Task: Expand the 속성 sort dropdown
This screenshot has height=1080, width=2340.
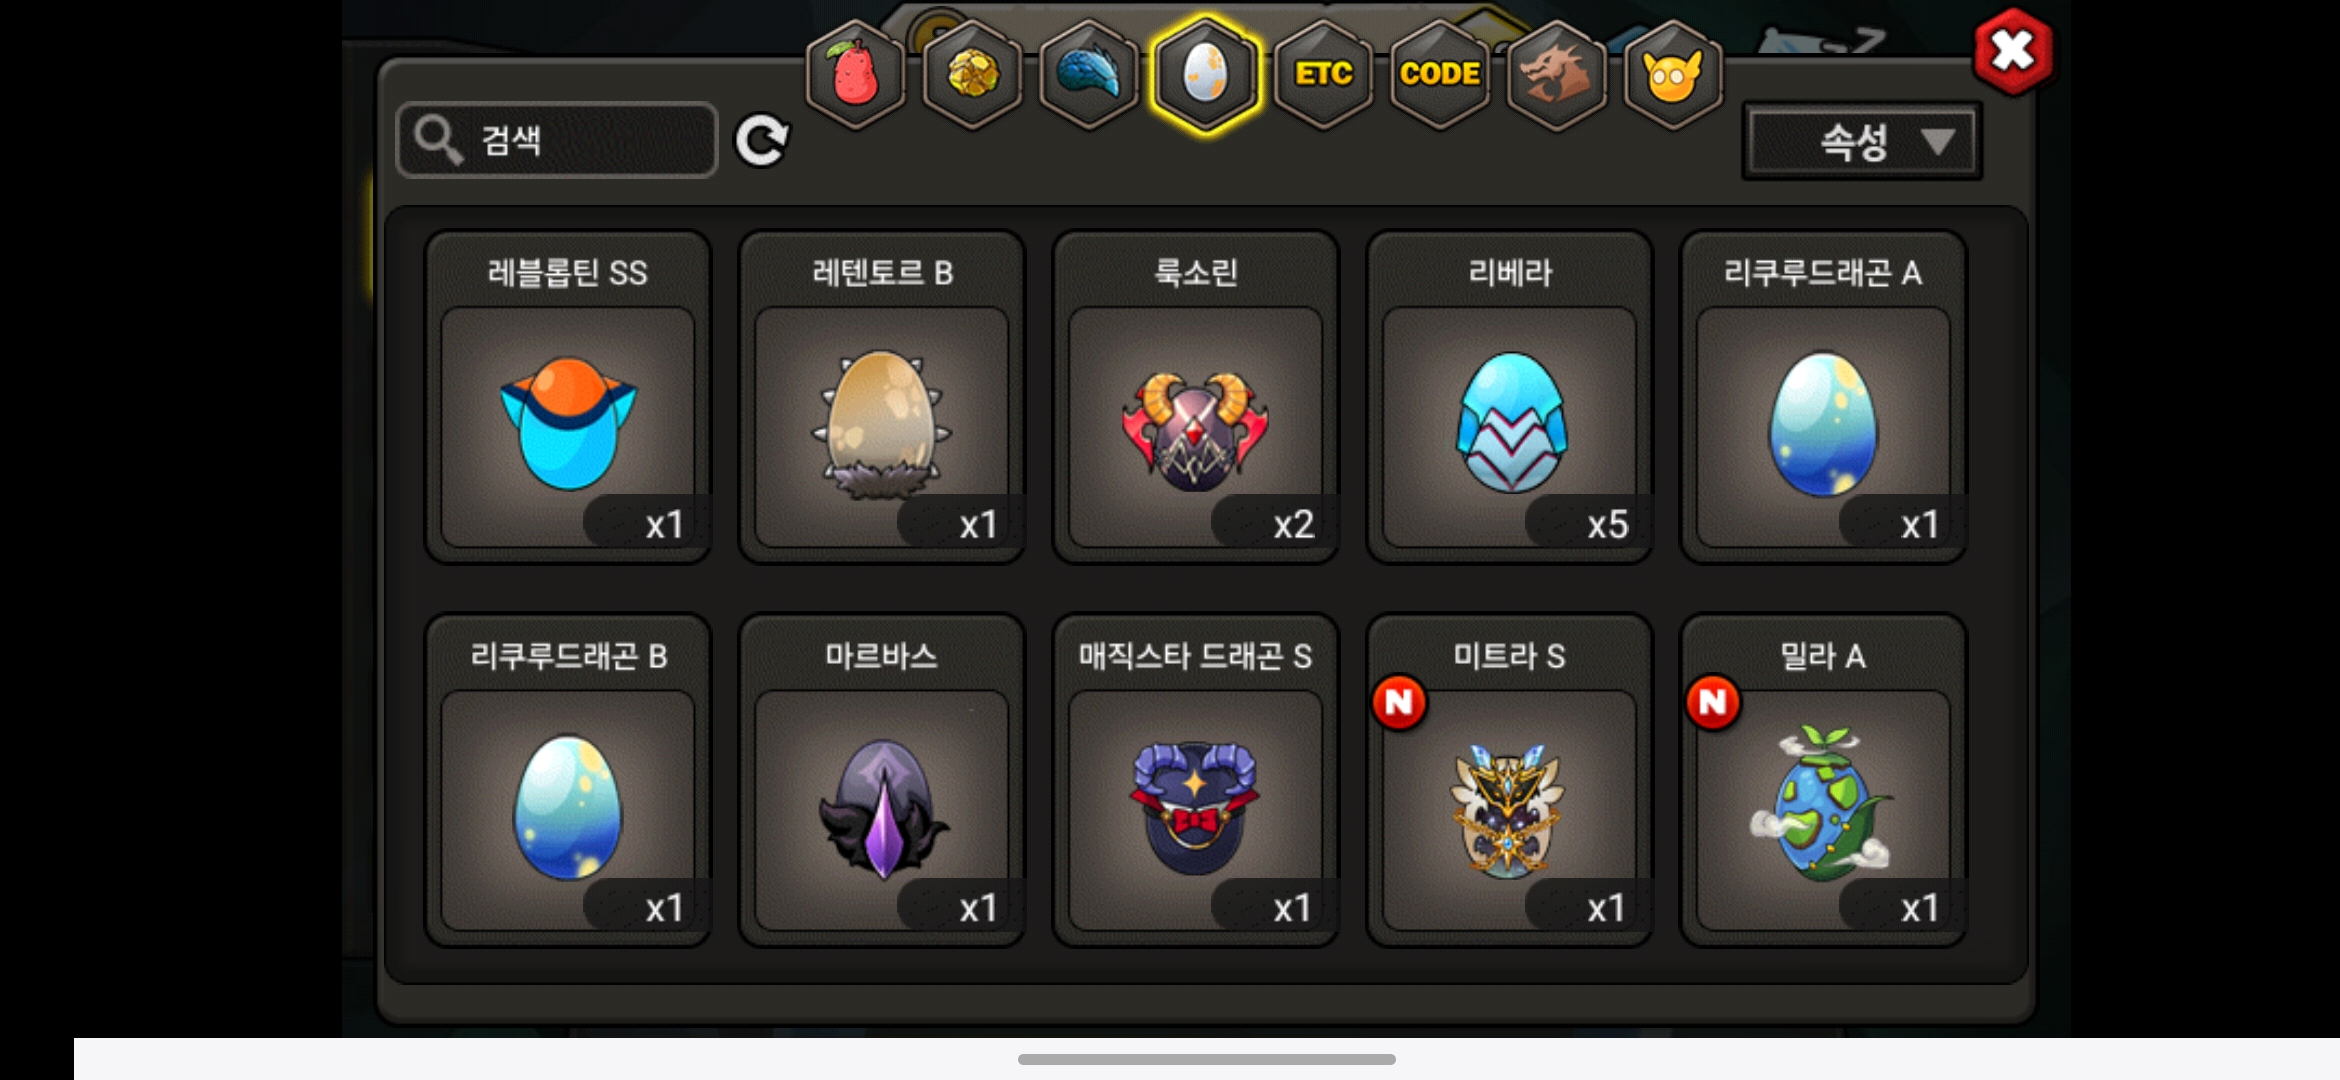Action: click(x=1862, y=141)
